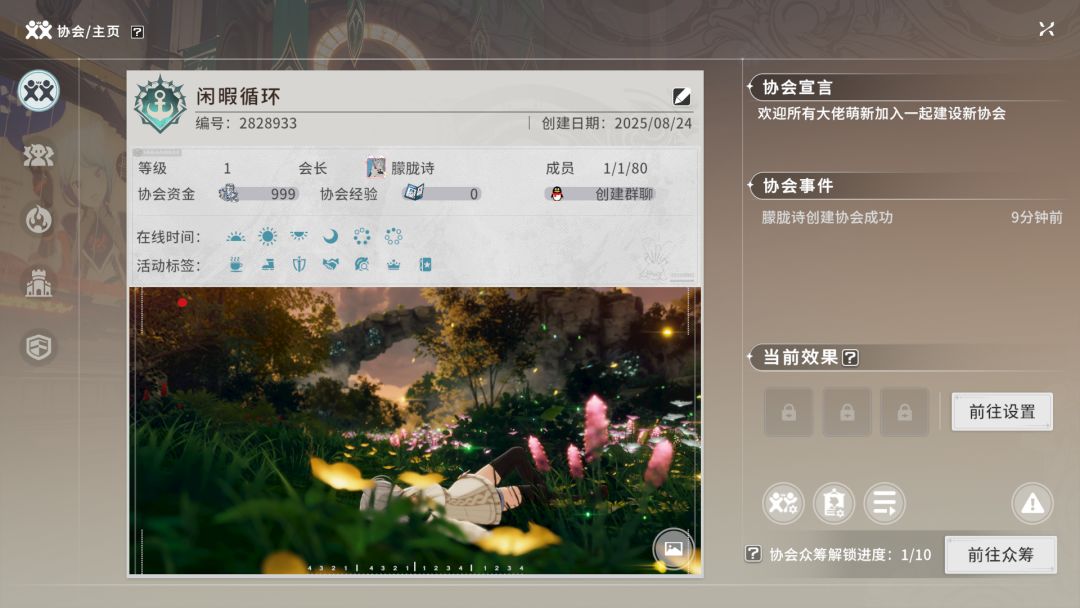Toggle the sunrise online-time icon
The width and height of the screenshot is (1080, 608).
236,237
